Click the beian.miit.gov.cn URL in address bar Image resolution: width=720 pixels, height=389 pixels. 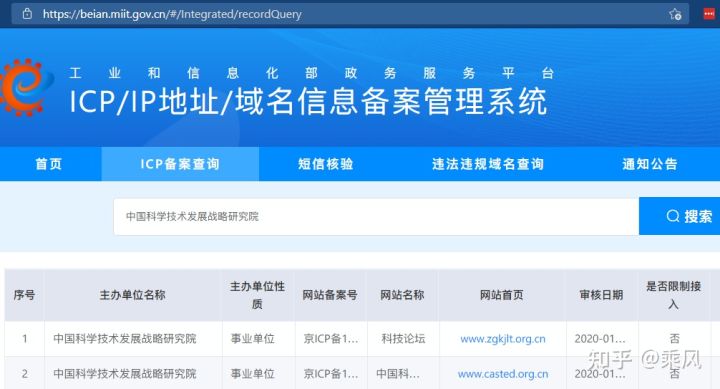172,14
